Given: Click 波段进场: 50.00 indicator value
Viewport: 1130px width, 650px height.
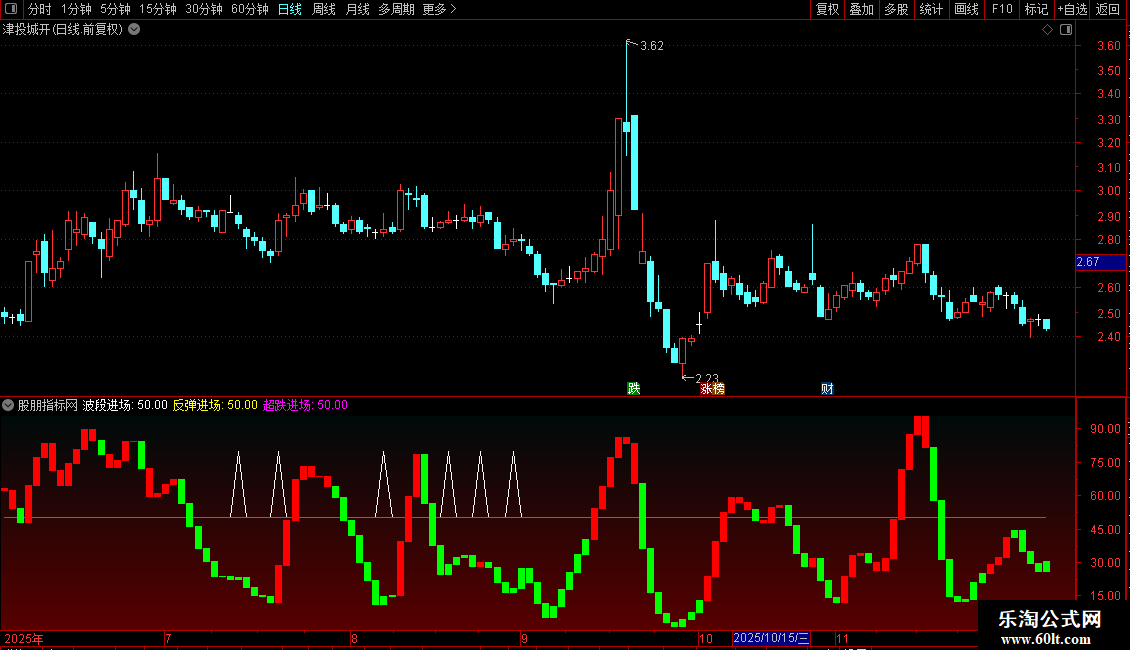Looking at the screenshot, I should [x=125, y=405].
